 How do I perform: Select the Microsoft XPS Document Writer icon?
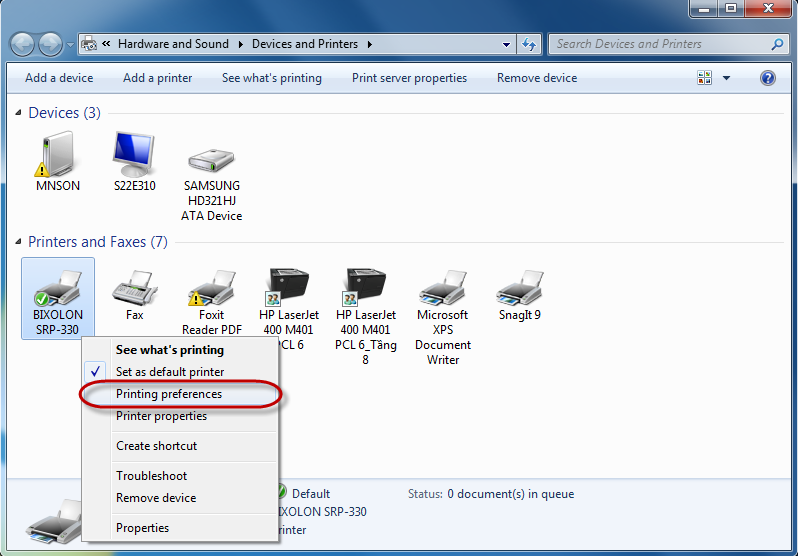tap(442, 288)
